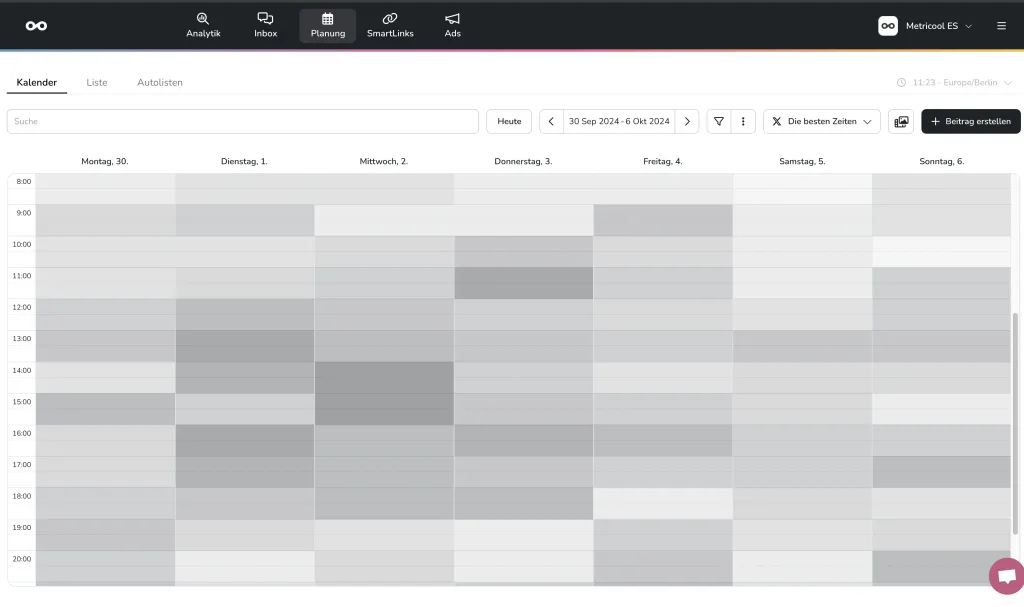Open the date range 30 Sep 2024 - 6 Okt 2024
Screen dimensions: 1024x607
click(x=619, y=122)
